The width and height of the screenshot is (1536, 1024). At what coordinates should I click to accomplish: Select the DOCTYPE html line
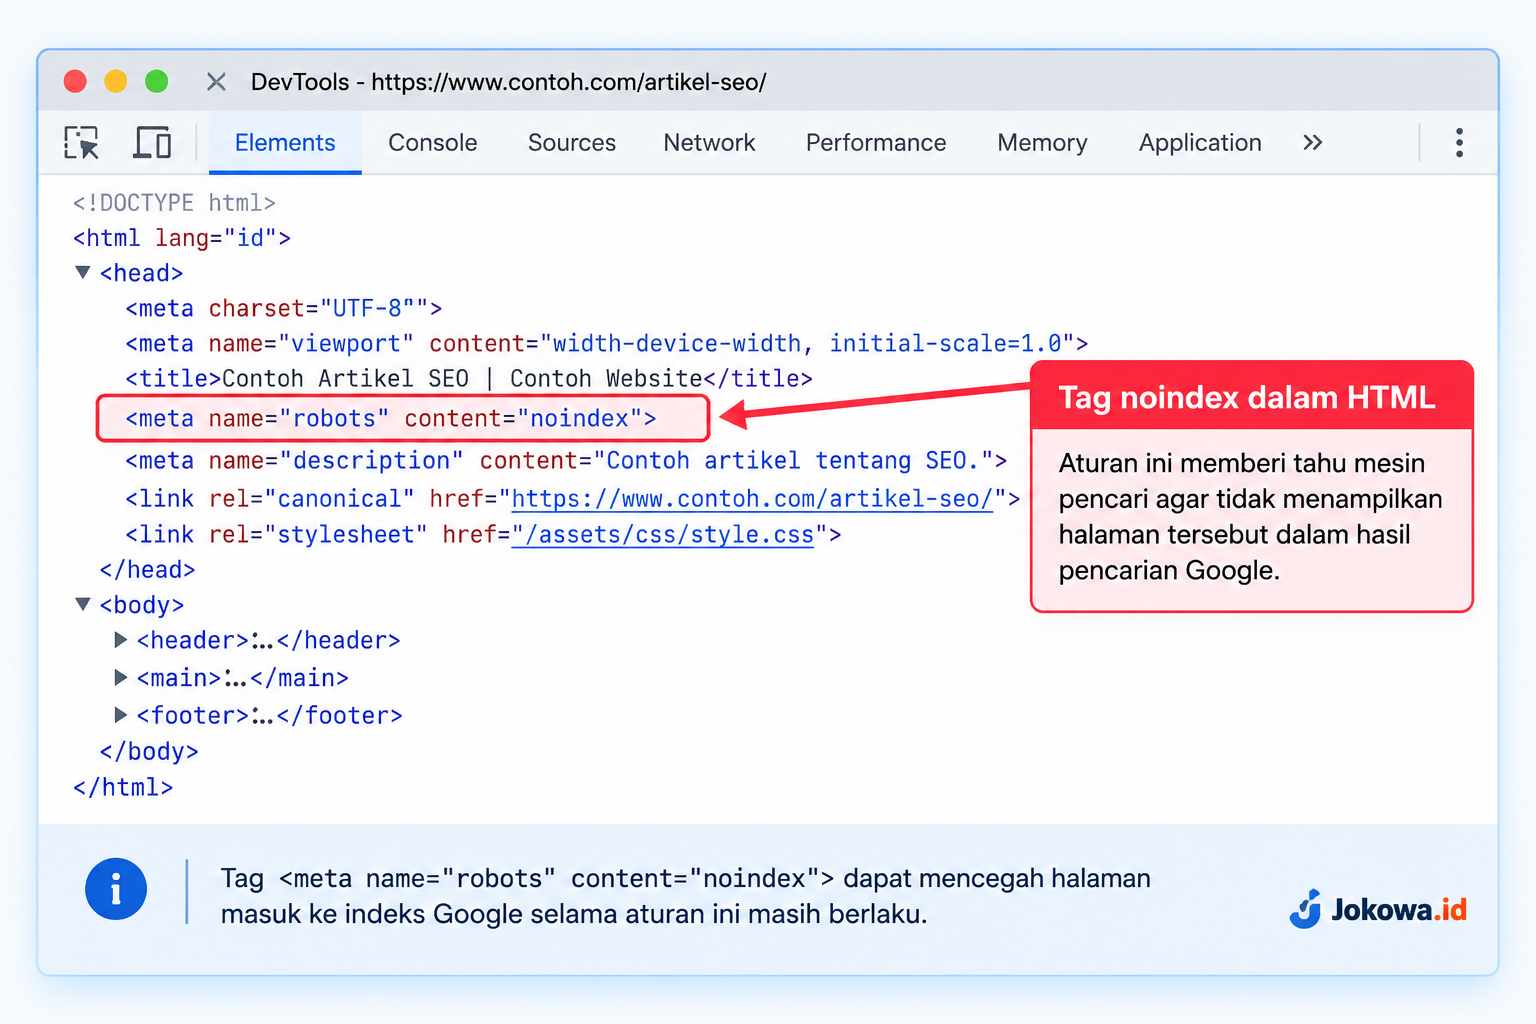coord(174,203)
